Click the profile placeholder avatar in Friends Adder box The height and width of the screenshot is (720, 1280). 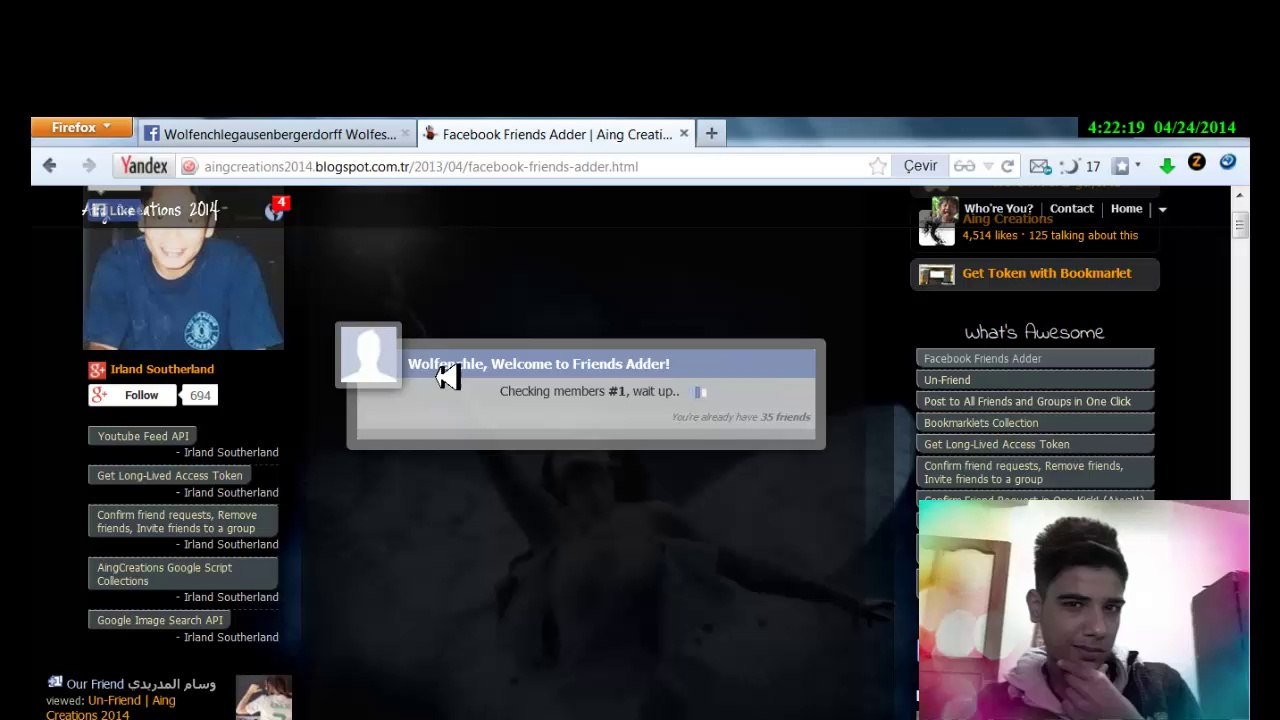[369, 353]
